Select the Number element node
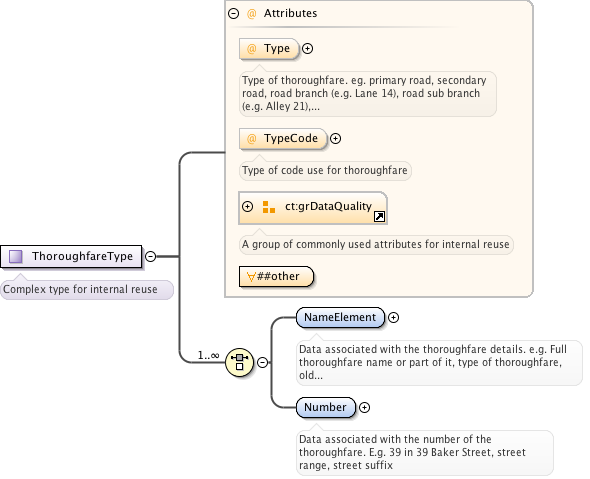The width and height of the screenshot is (590, 479). point(326,408)
